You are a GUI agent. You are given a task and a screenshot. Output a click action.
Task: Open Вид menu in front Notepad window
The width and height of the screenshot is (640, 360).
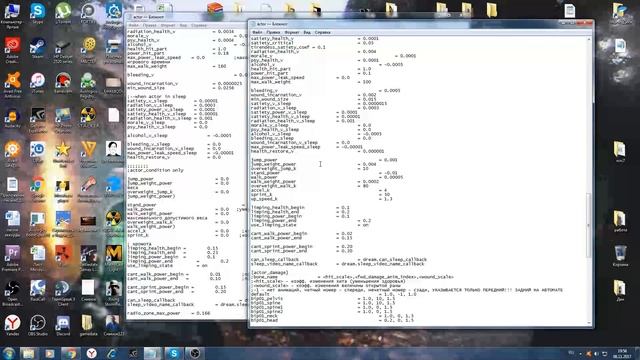(307, 32)
